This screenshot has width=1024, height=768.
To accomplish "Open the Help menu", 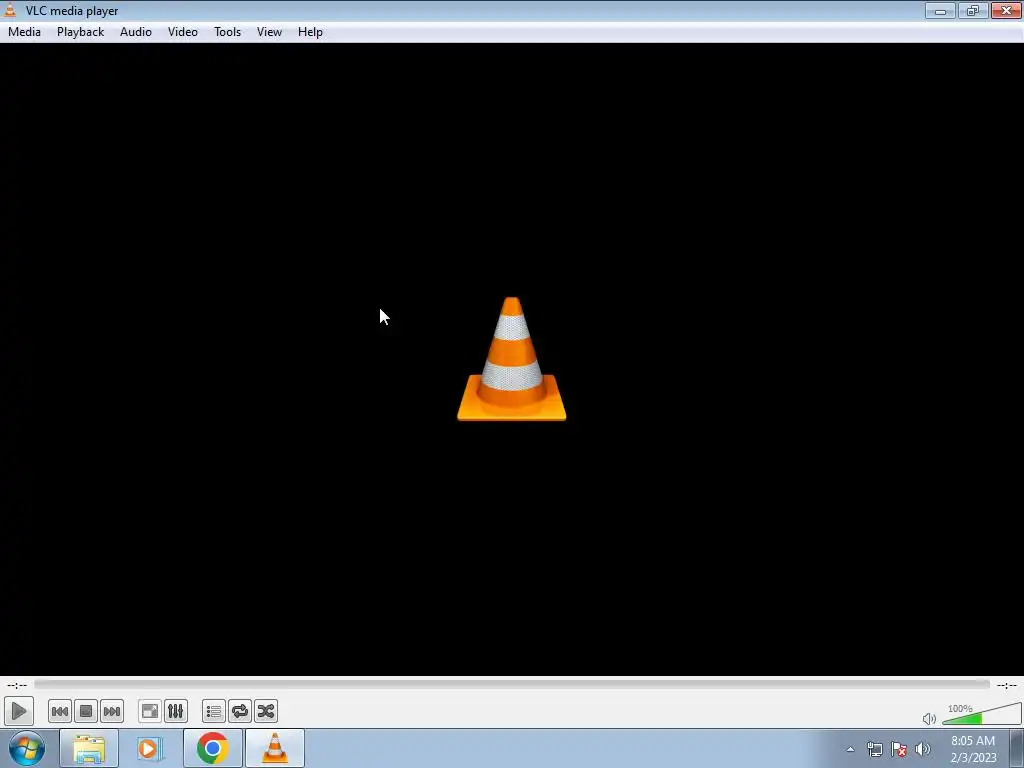I will tap(310, 32).
